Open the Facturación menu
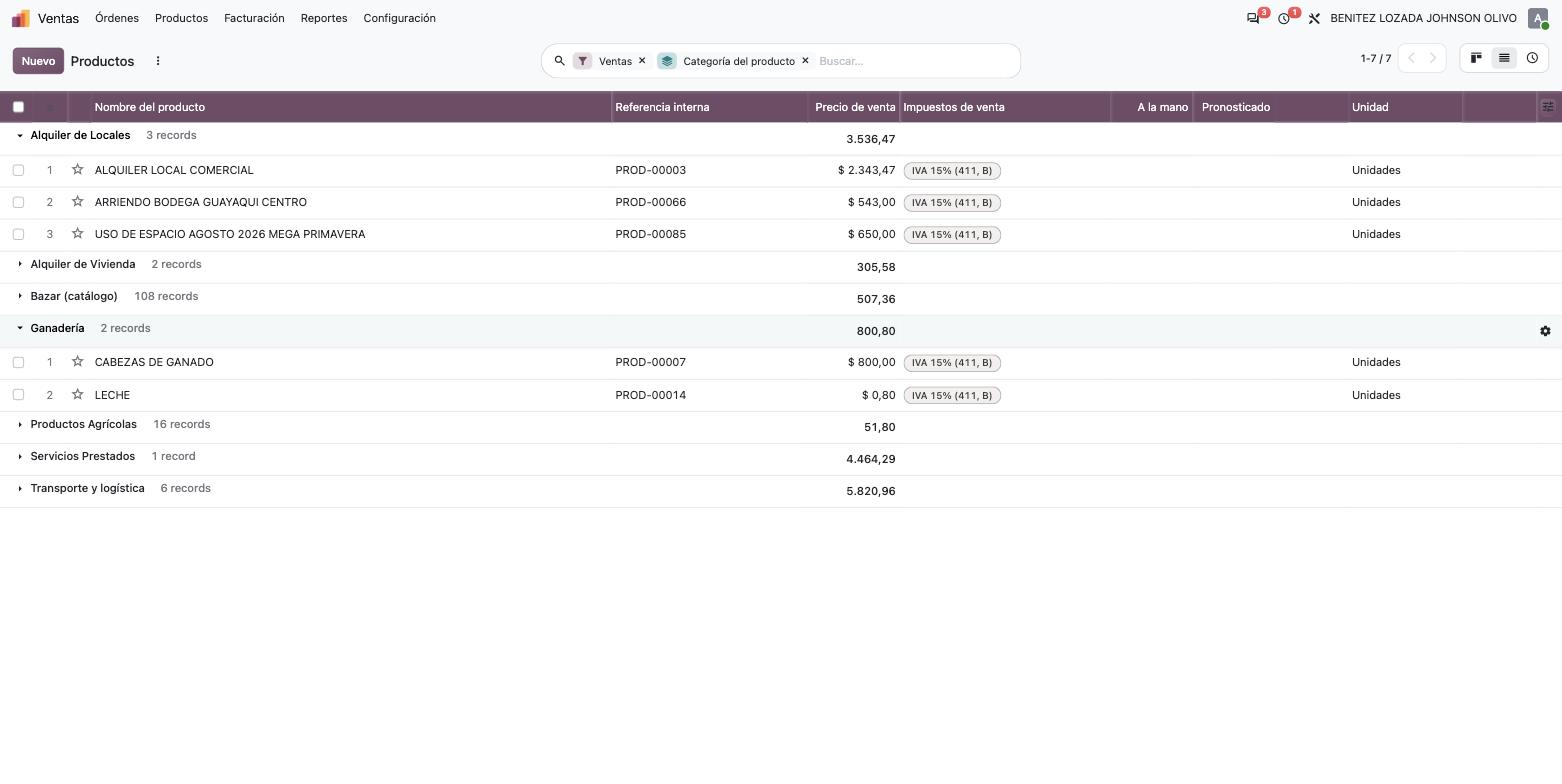Viewport: 1562px width, 784px height. 254,18
